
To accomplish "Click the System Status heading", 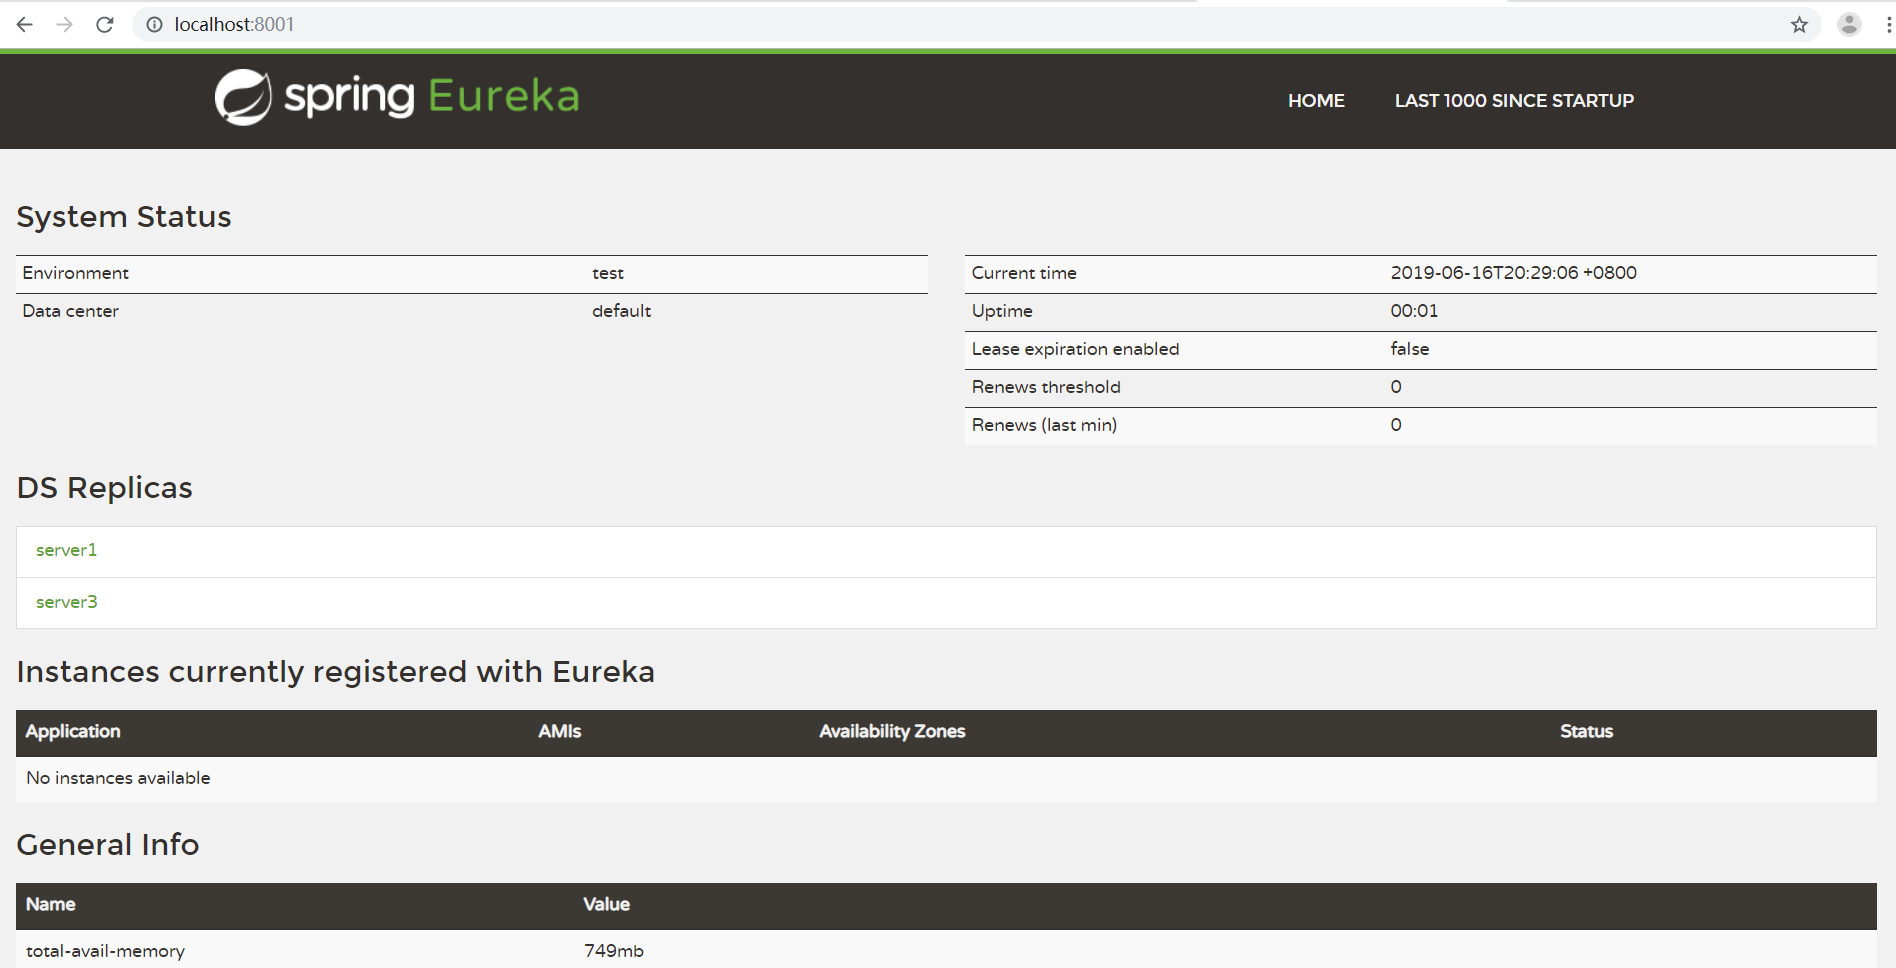I will click(124, 217).
